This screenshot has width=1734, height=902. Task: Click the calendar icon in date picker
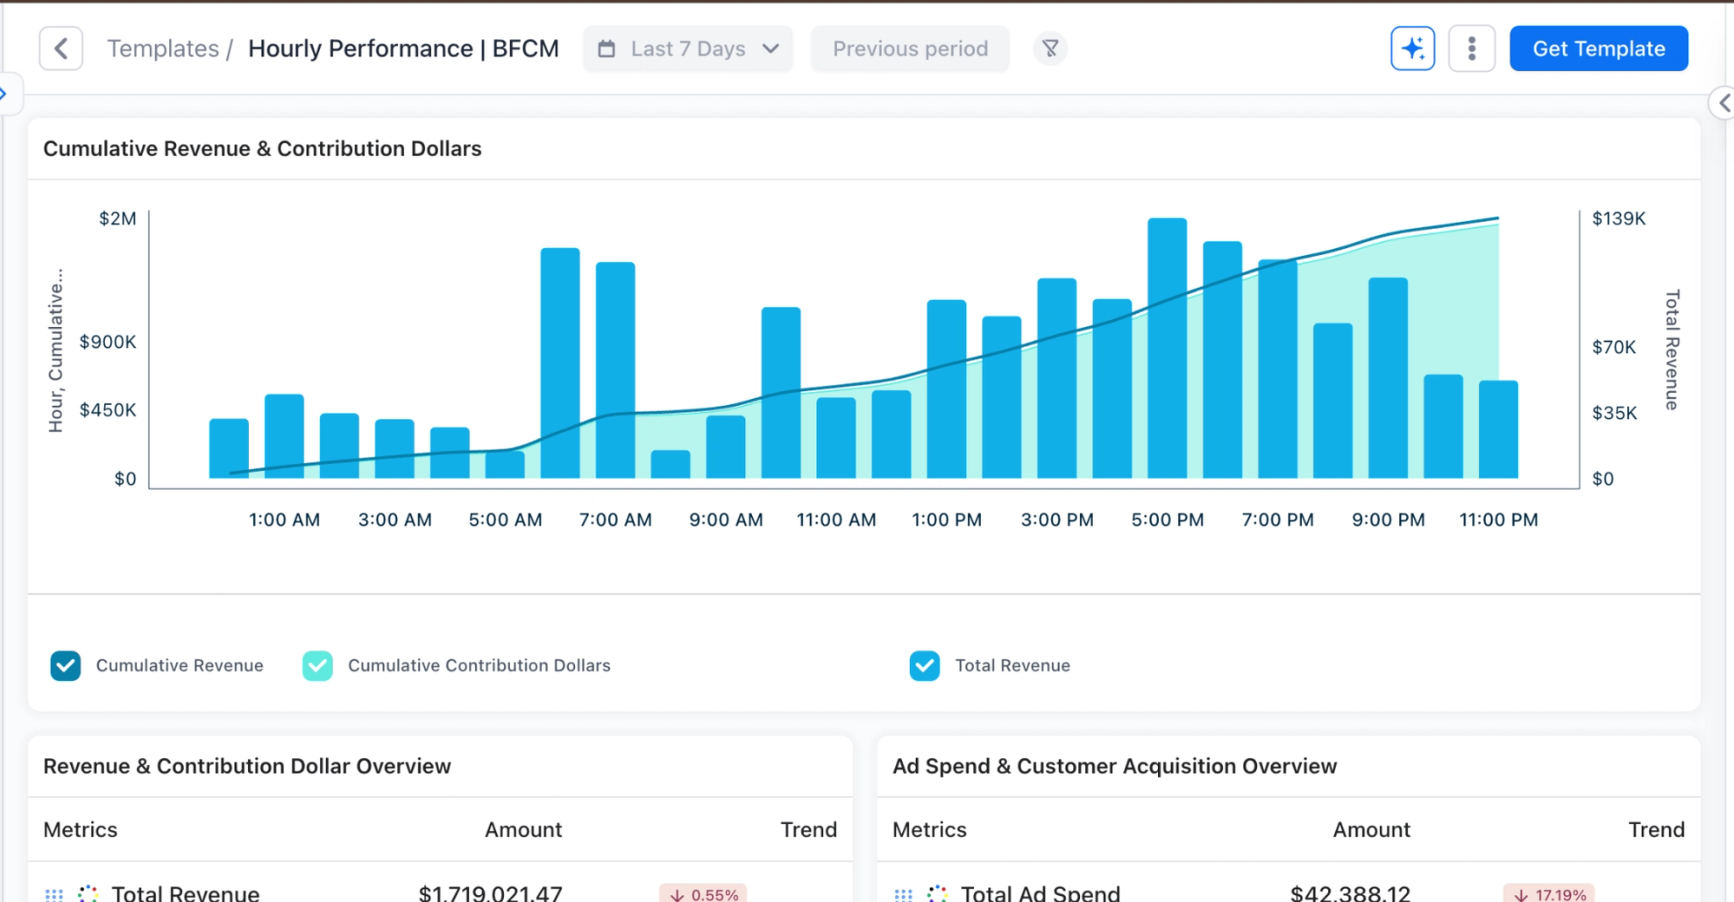607,49
